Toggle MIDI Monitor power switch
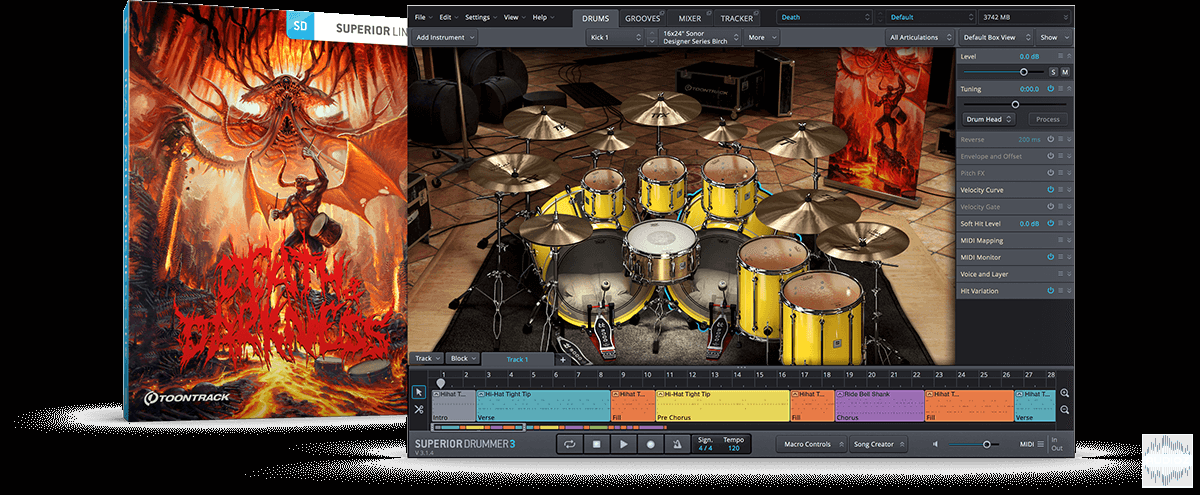The image size is (1200, 495). click(1051, 257)
